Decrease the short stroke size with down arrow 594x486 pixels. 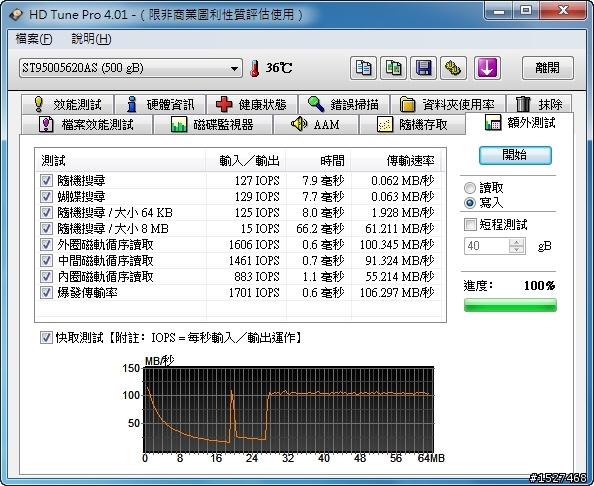click(516, 250)
